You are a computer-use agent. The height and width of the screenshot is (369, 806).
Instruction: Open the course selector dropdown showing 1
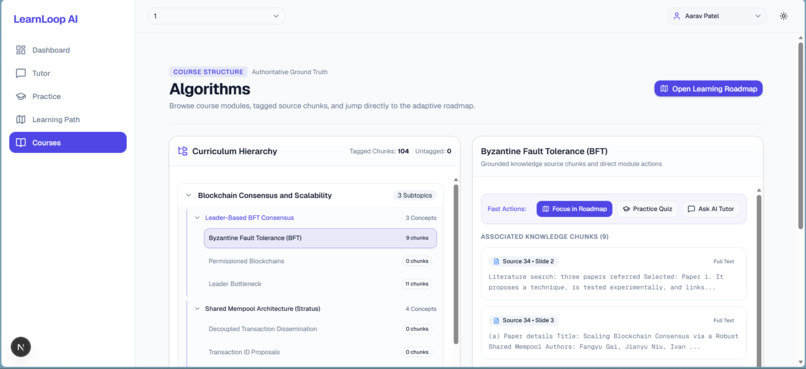pyautogui.click(x=216, y=16)
